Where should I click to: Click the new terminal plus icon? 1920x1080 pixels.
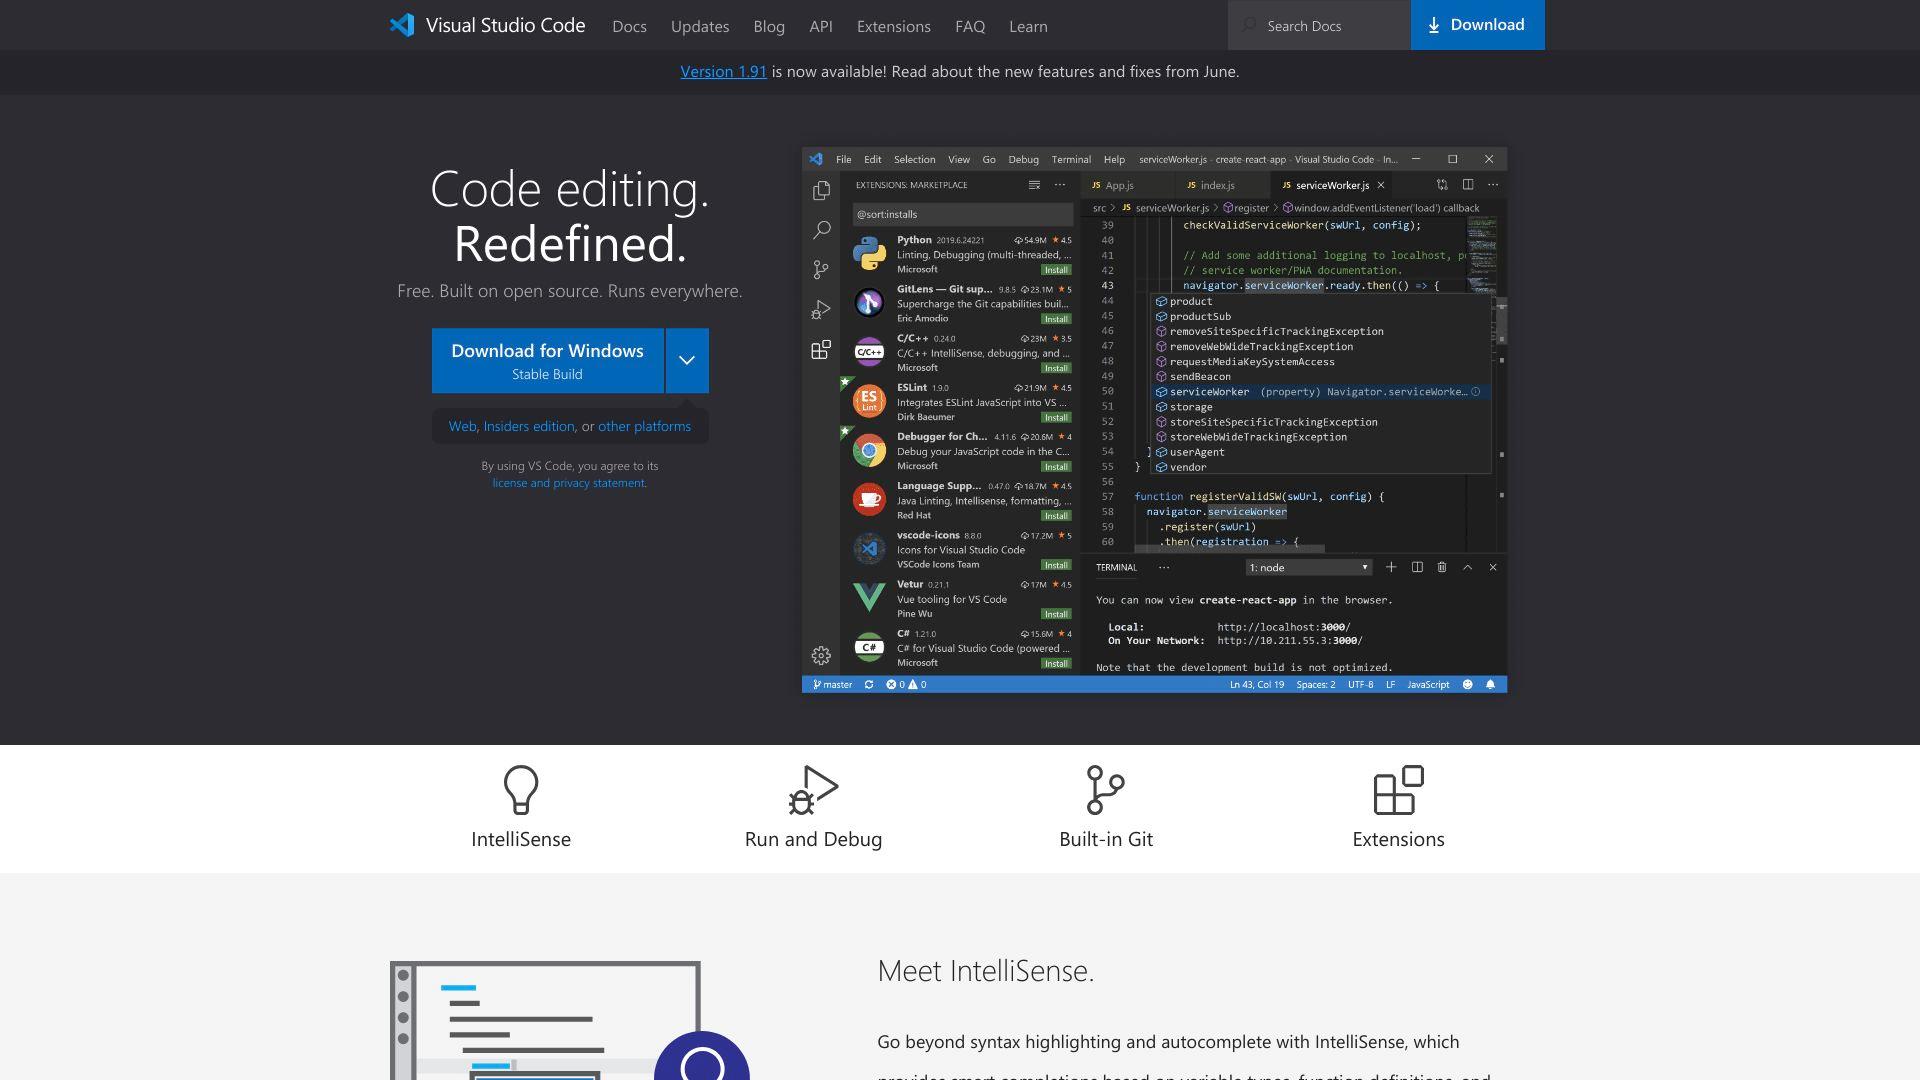pyautogui.click(x=1390, y=567)
